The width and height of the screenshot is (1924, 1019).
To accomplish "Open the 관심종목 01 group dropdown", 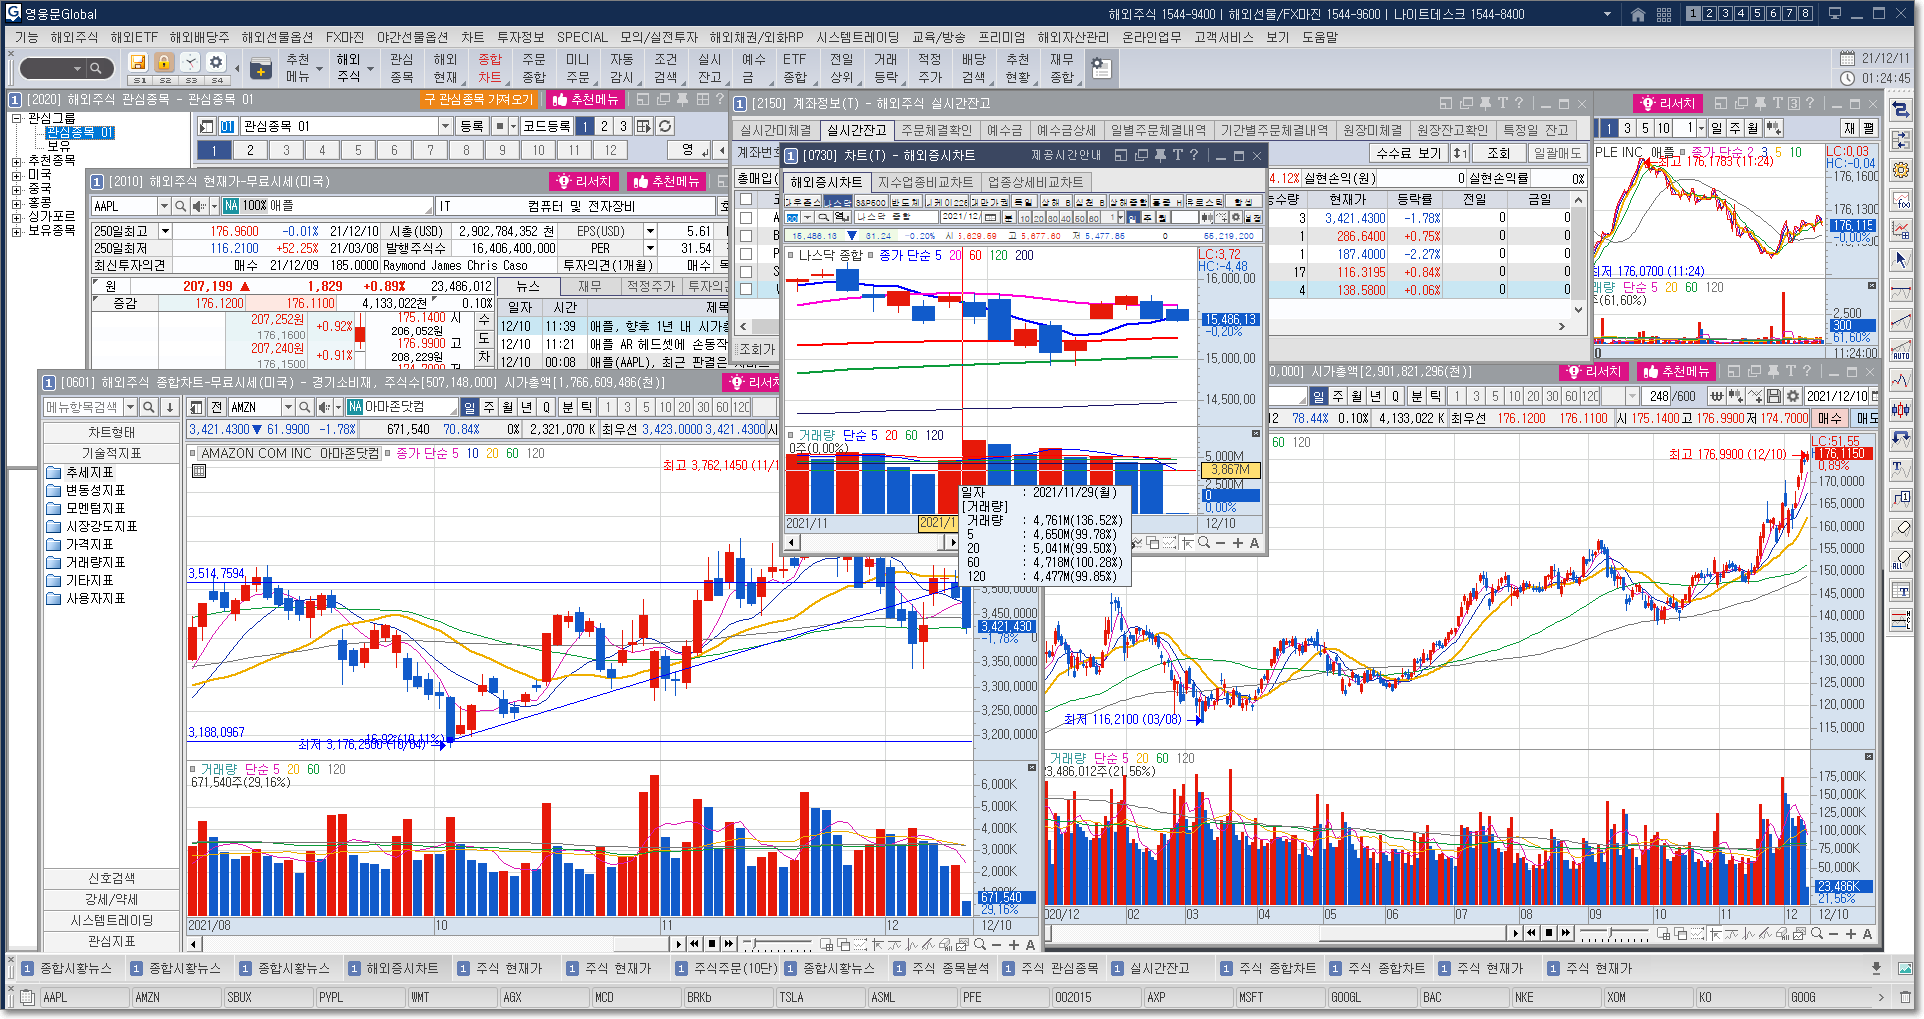I will click(x=445, y=126).
